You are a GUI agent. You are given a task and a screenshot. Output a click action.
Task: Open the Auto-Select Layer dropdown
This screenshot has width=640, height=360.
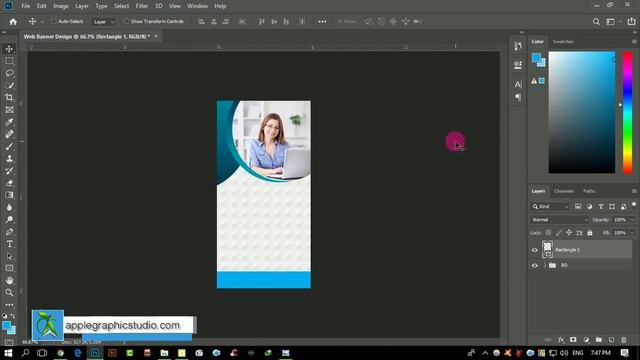click(x=104, y=22)
